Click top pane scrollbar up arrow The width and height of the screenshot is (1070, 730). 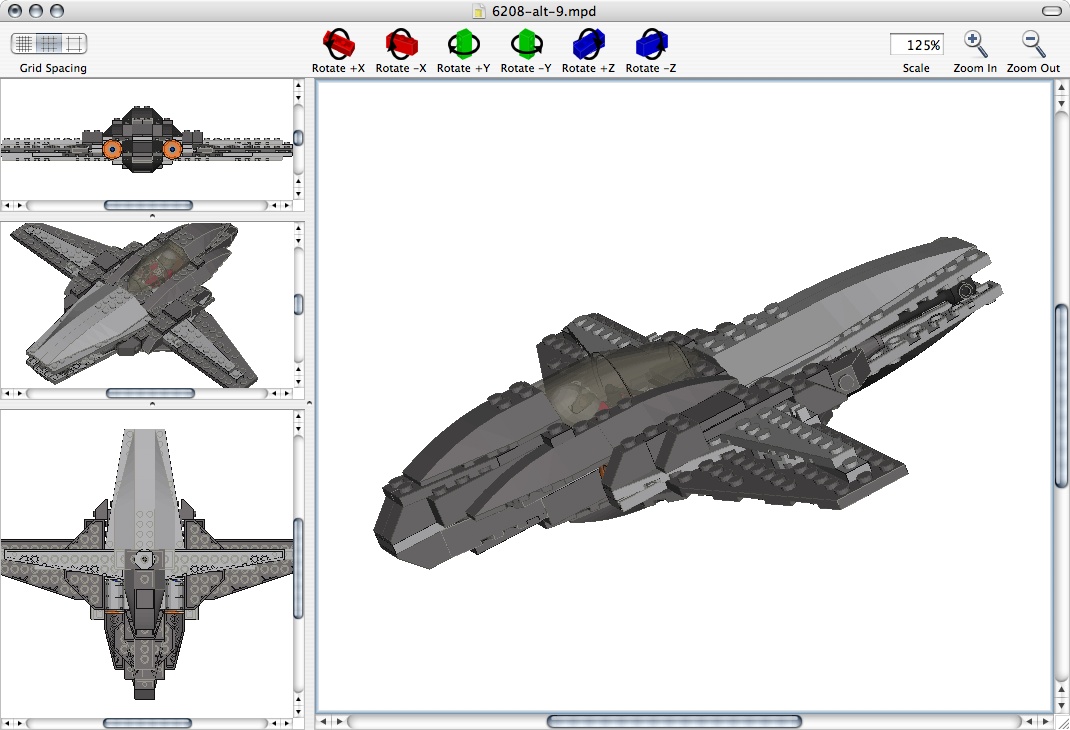click(297, 86)
